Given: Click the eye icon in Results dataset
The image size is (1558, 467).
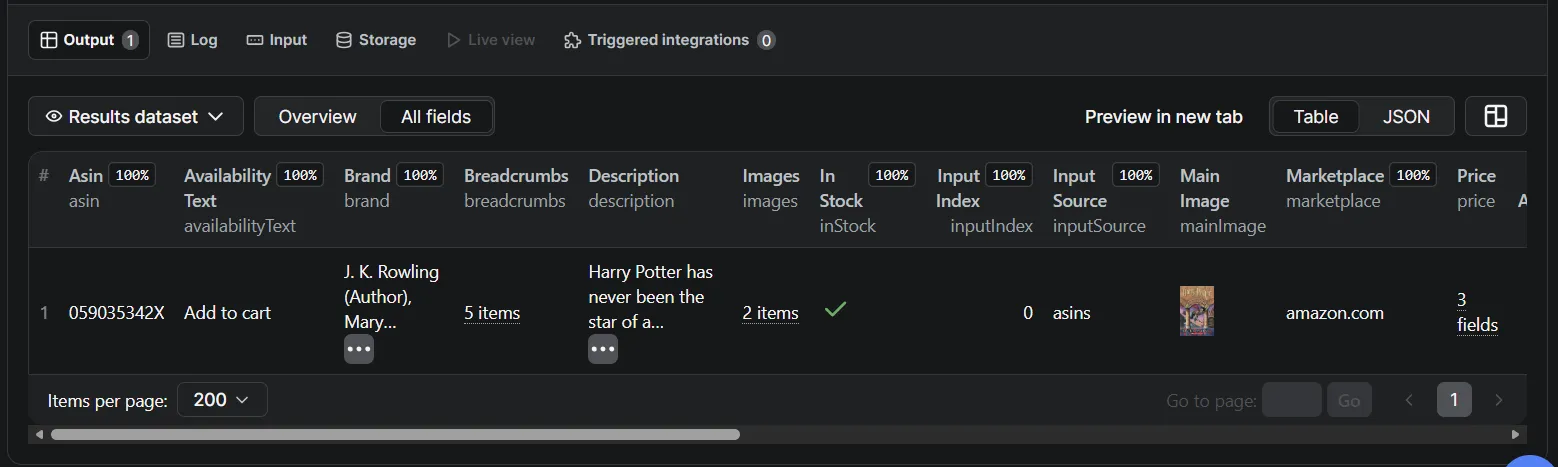Looking at the screenshot, I should point(54,117).
